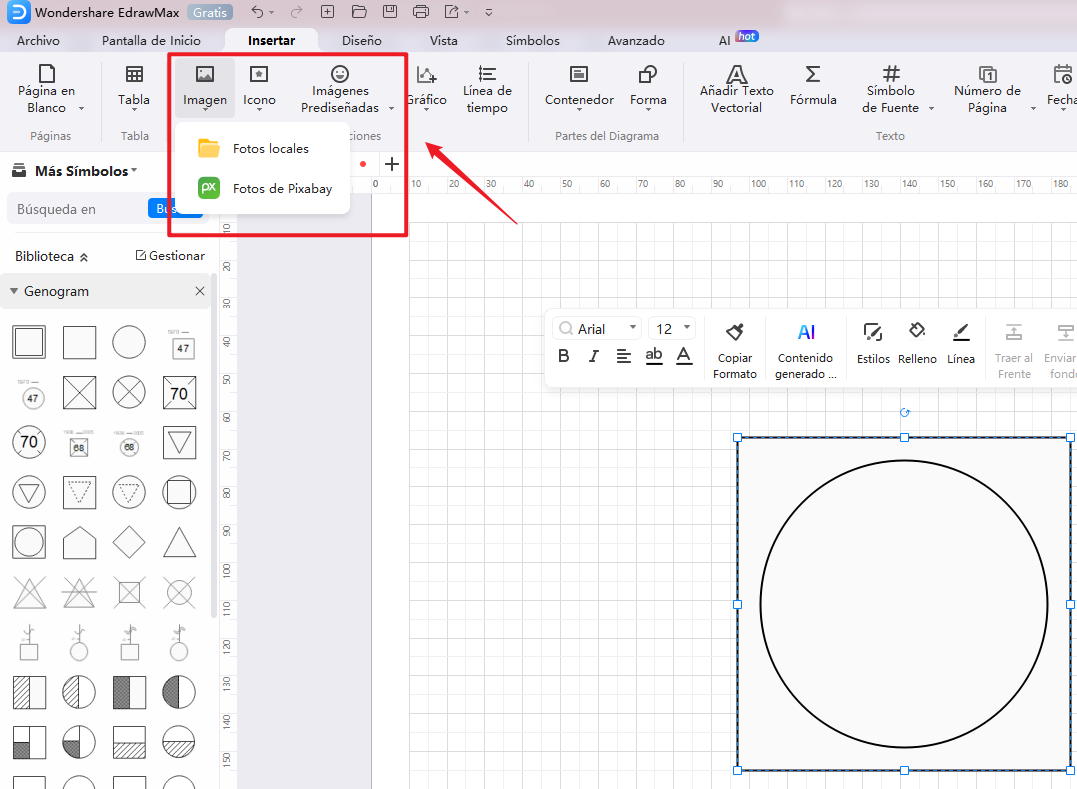Toggle italic text formatting
Viewport: 1077px width, 789px height.
coord(593,356)
